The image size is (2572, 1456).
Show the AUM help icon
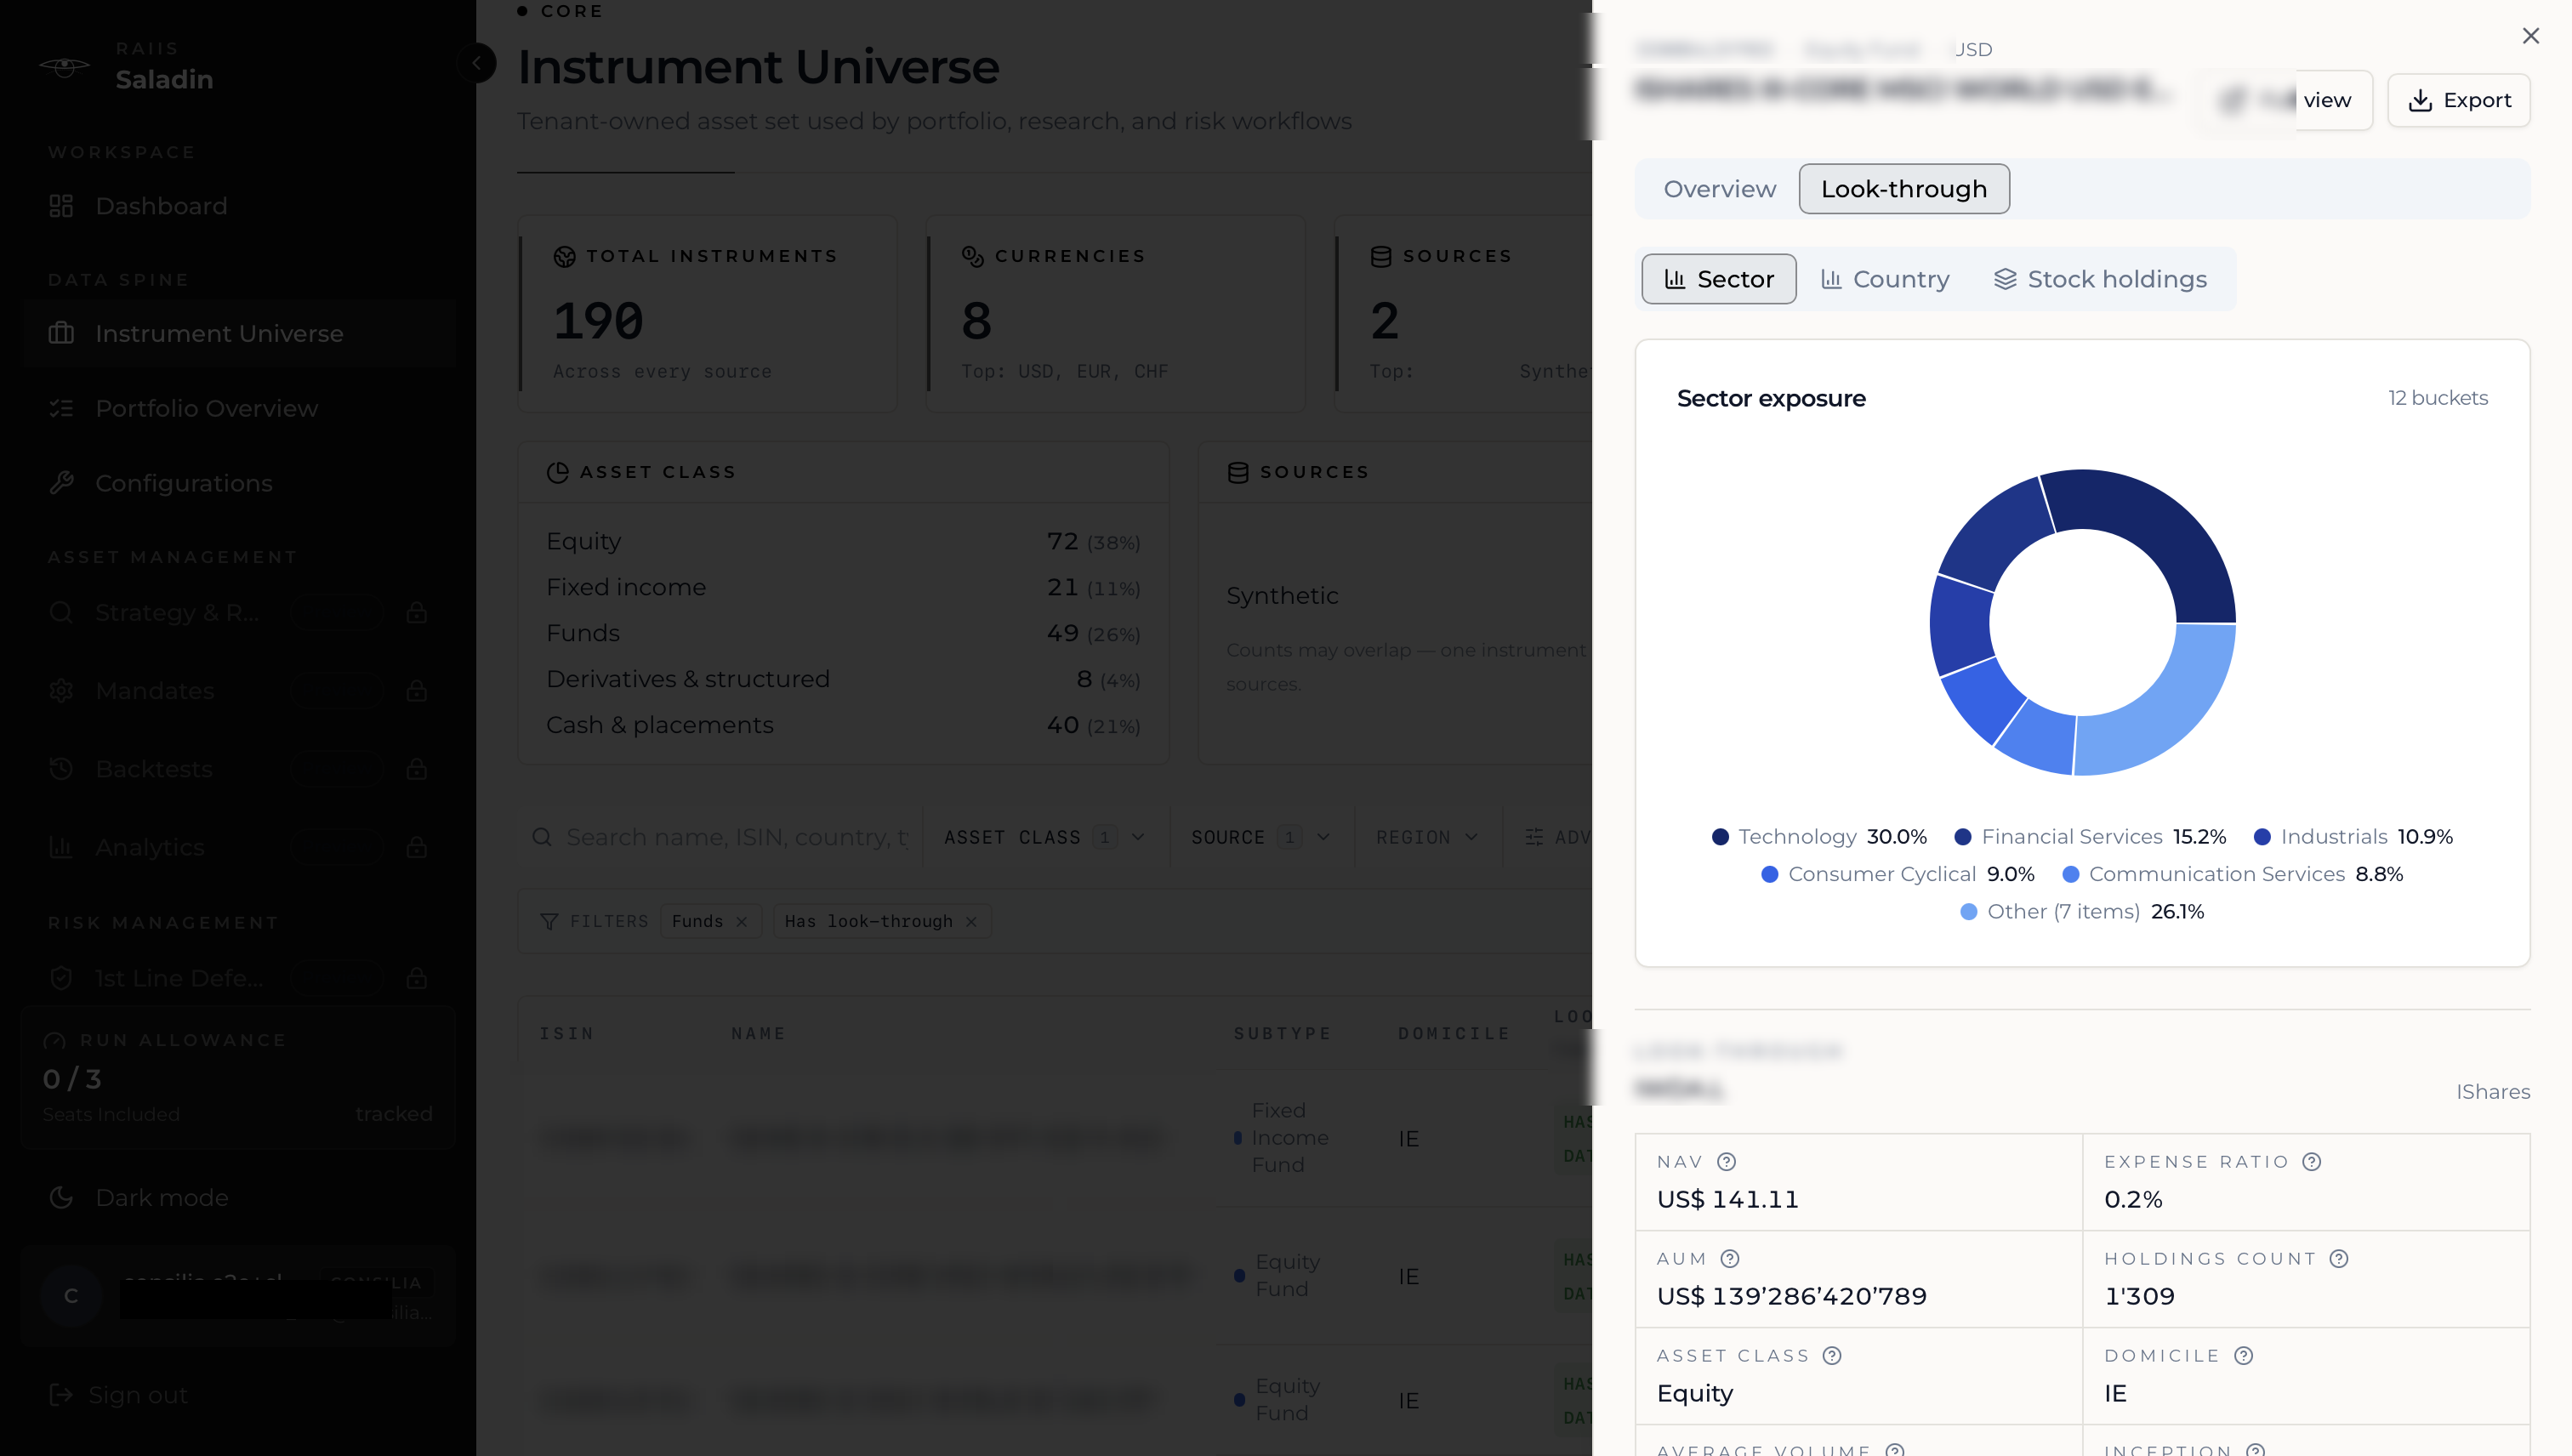tap(1730, 1259)
